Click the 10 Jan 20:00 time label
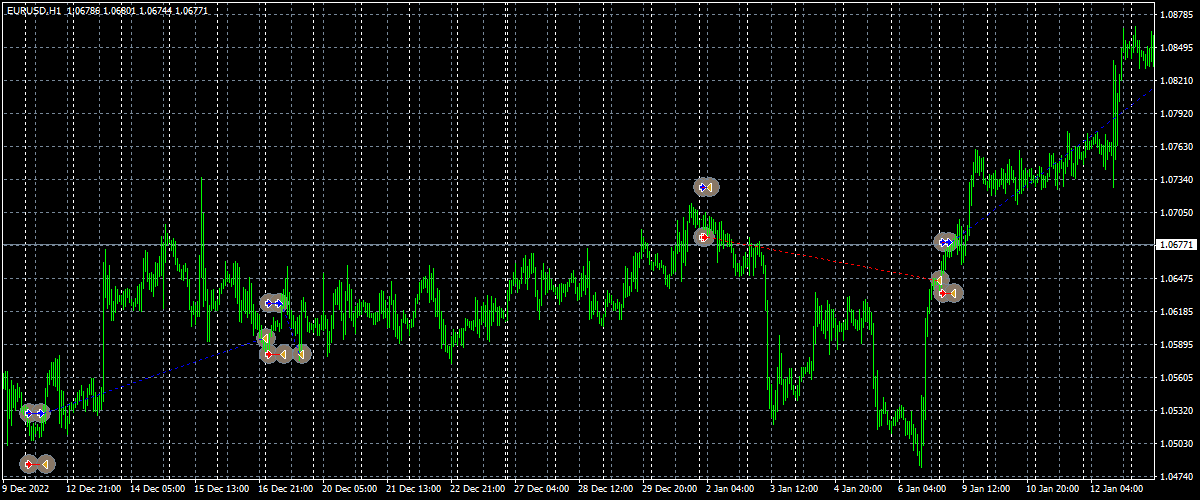Viewport: 1200px width, 500px height. [x=1054, y=490]
